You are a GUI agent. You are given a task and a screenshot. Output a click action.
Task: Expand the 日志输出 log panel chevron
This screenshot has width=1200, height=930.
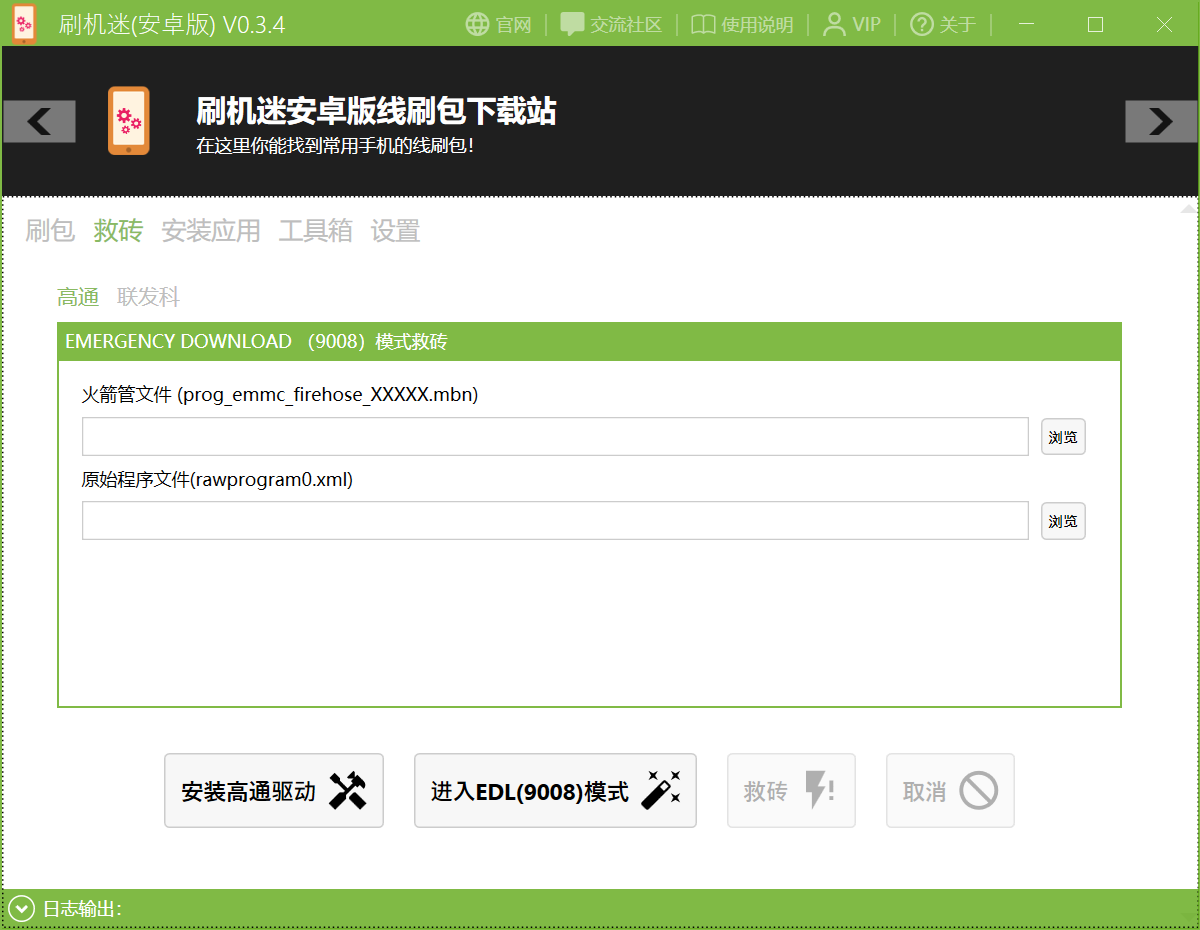click(x=22, y=909)
